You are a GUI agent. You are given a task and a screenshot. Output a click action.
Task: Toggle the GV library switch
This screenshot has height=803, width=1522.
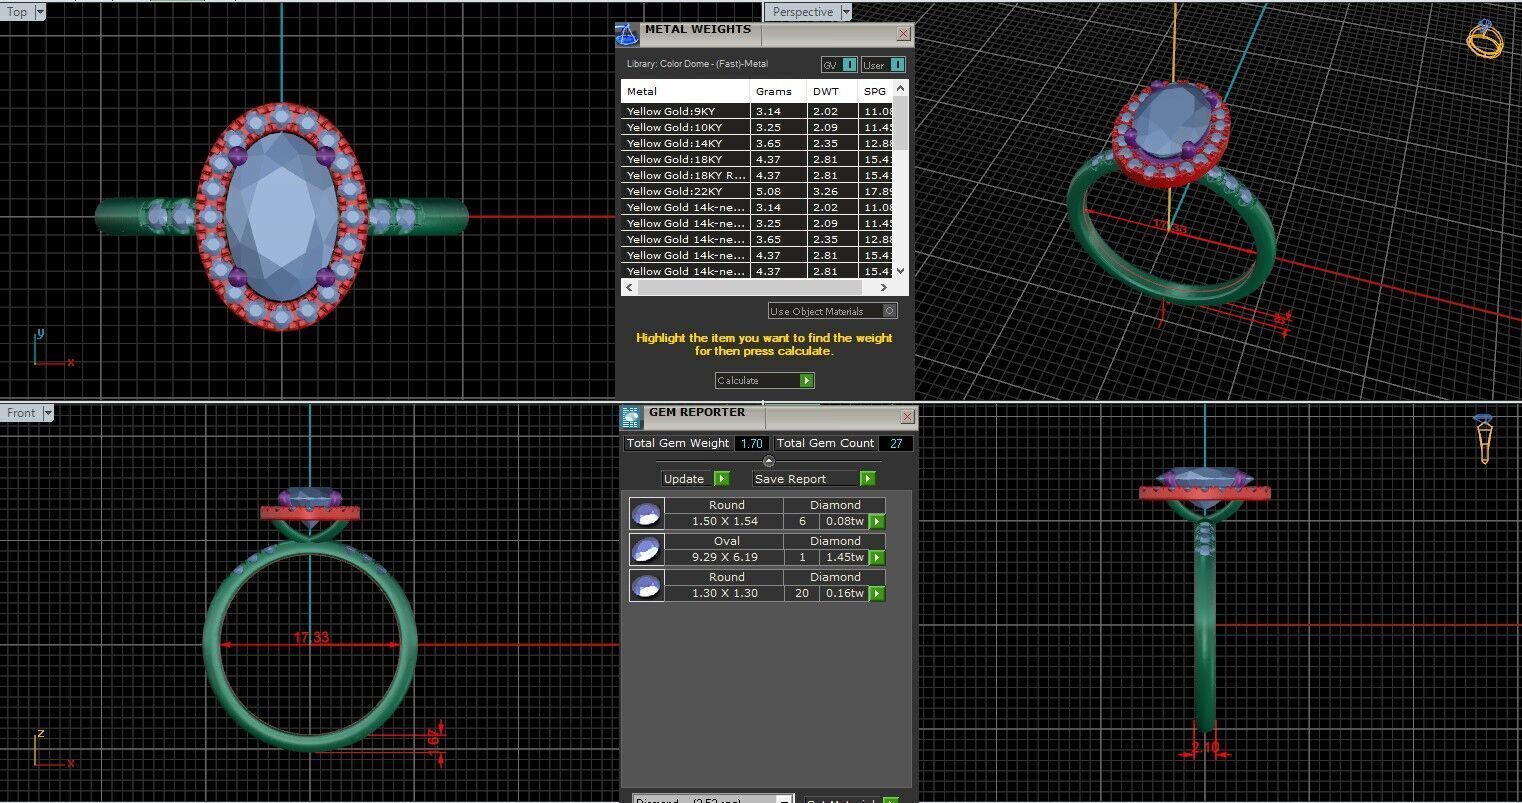pos(839,65)
